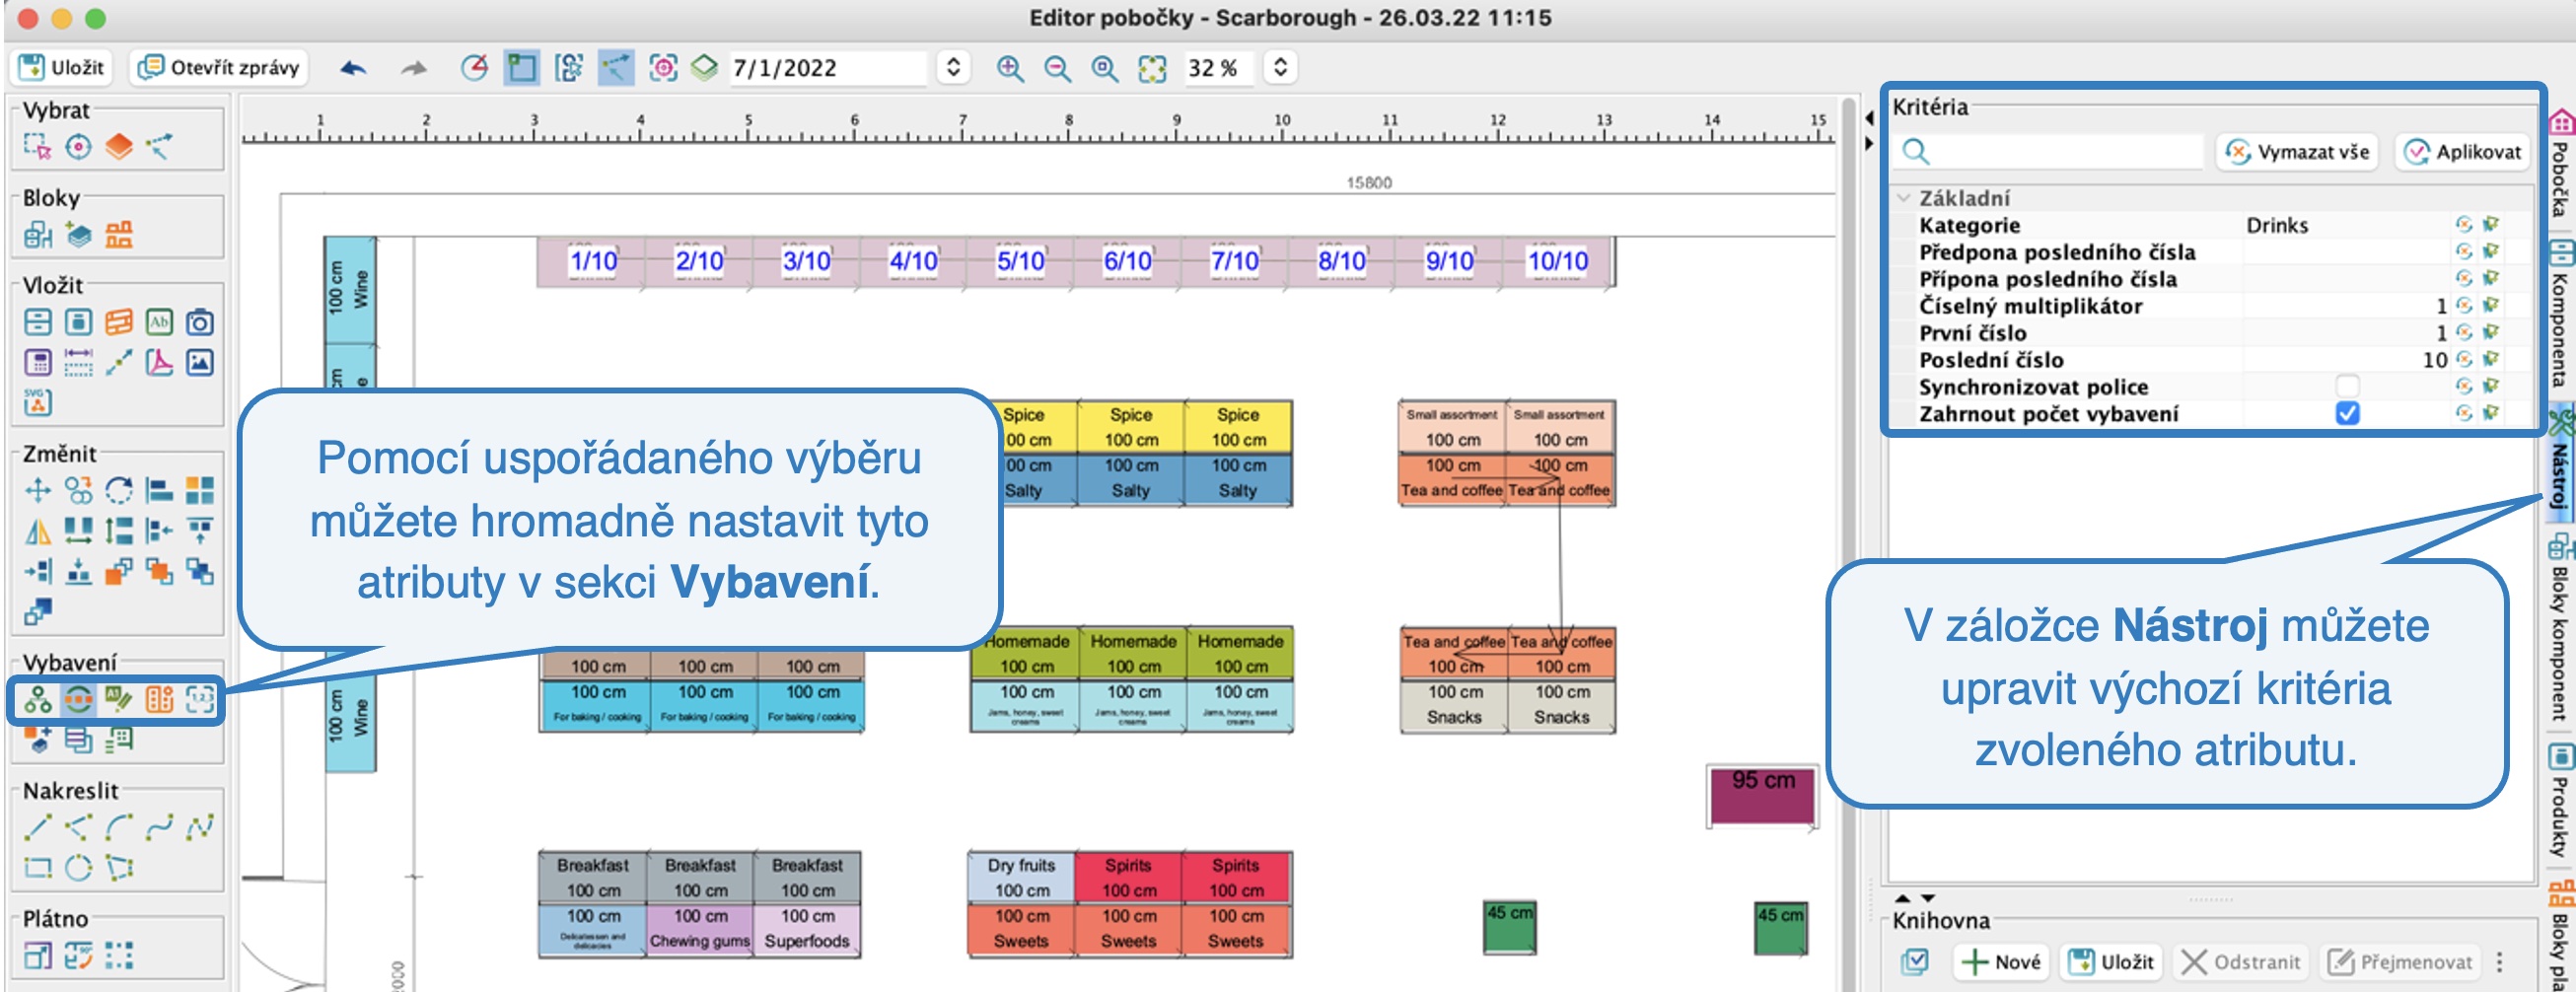Insert a text label (Ab) element
This screenshot has height=992, width=2576.
click(159, 322)
